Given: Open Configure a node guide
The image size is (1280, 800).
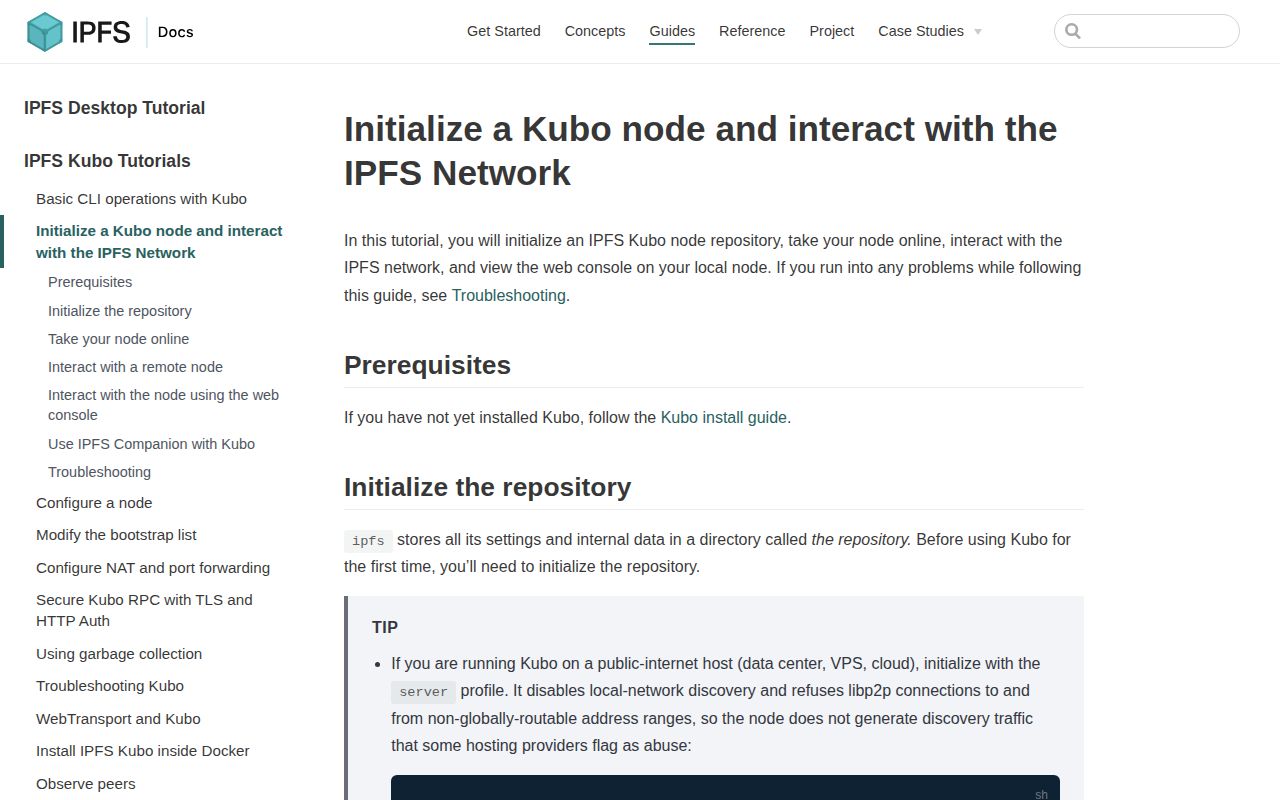Looking at the screenshot, I should pyautogui.click(x=94, y=503).
